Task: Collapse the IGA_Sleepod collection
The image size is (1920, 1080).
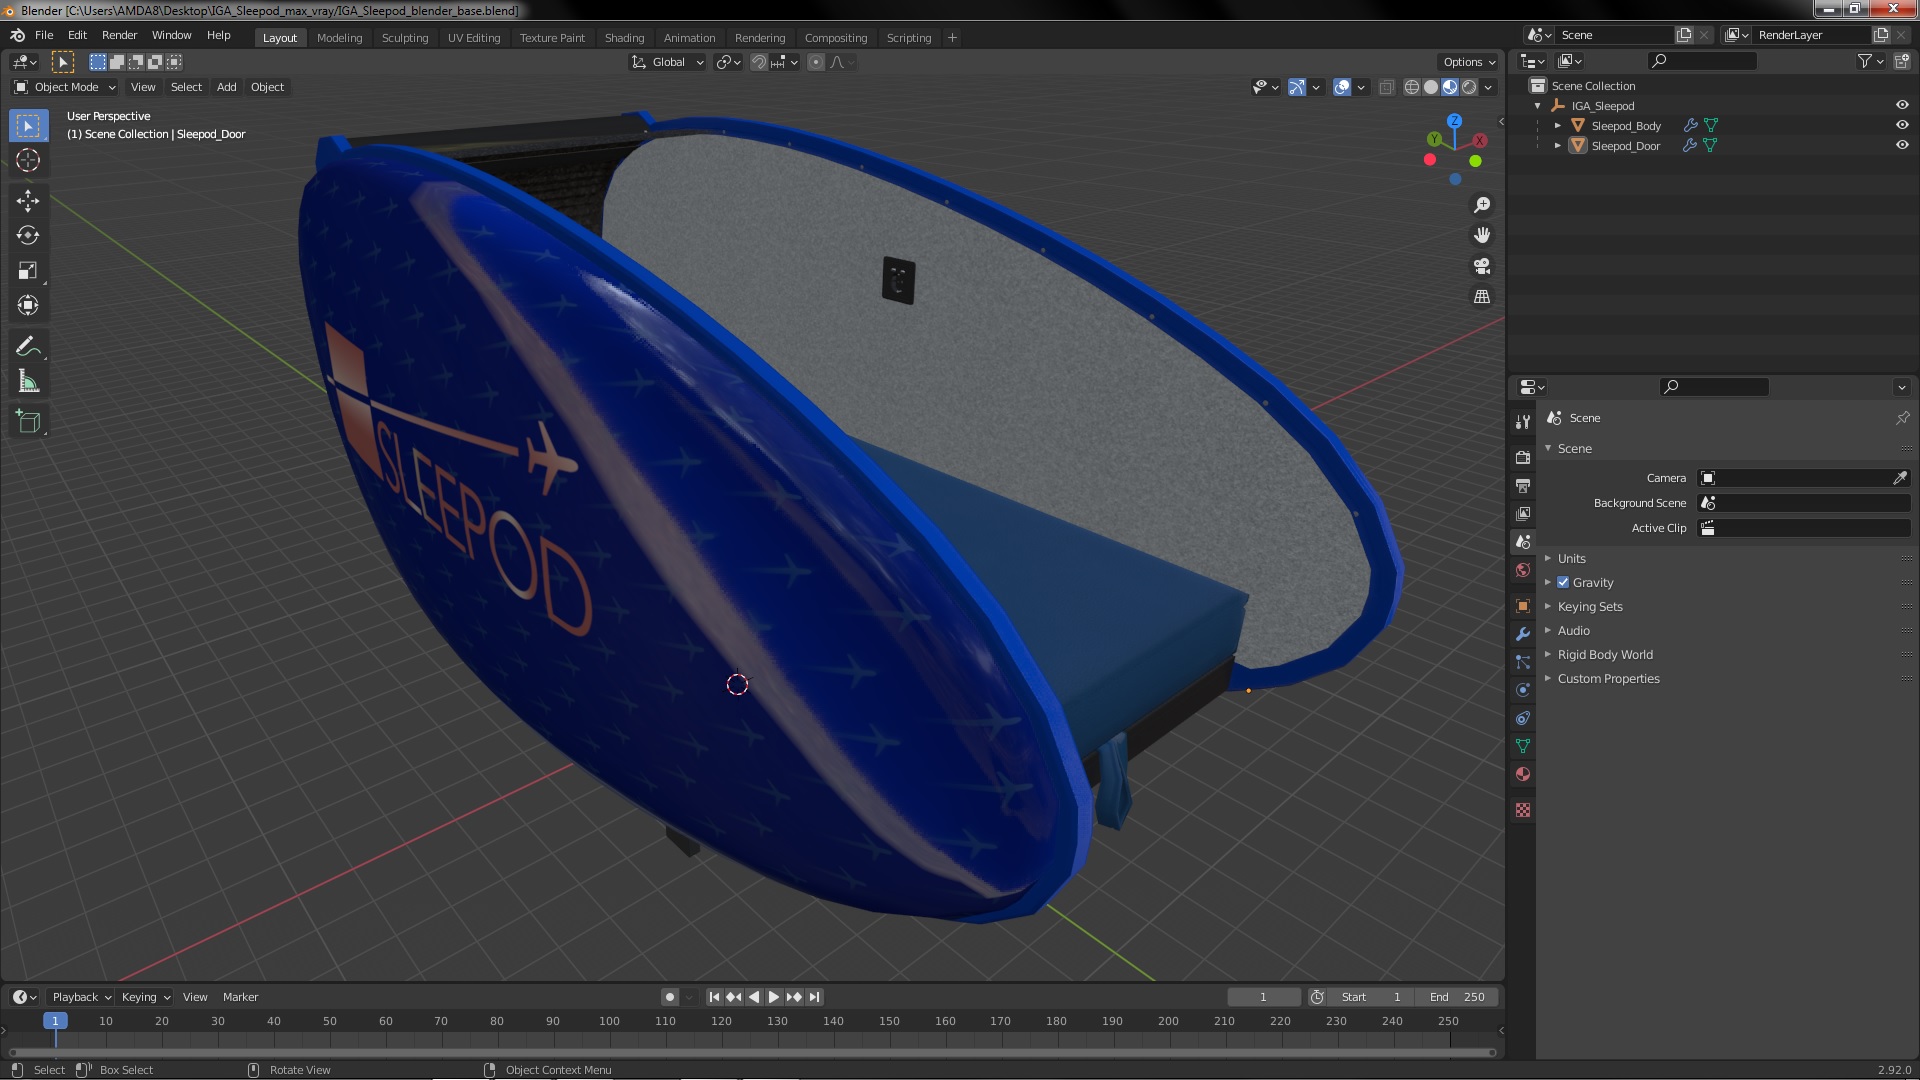Action: point(1537,105)
